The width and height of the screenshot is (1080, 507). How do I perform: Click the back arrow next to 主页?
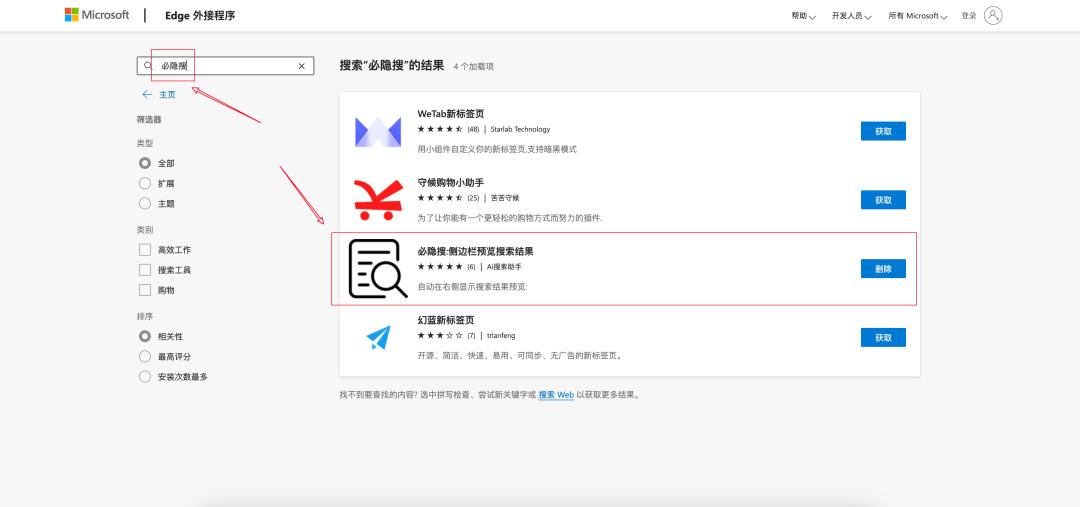[x=147, y=94]
